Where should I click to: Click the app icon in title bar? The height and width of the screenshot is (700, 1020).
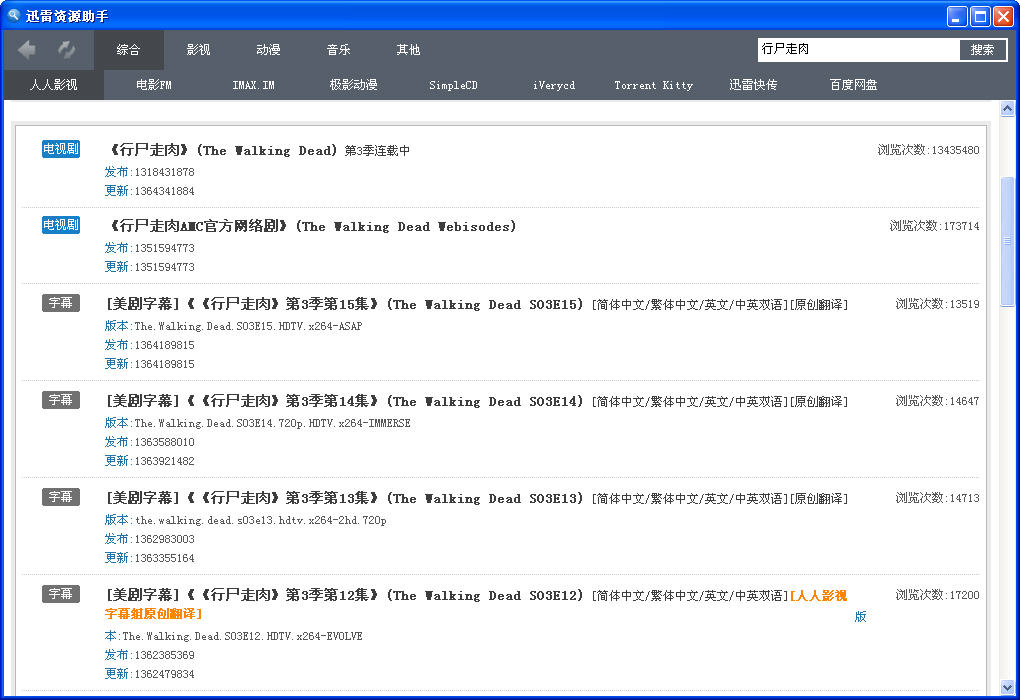pyautogui.click(x=13, y=15)
